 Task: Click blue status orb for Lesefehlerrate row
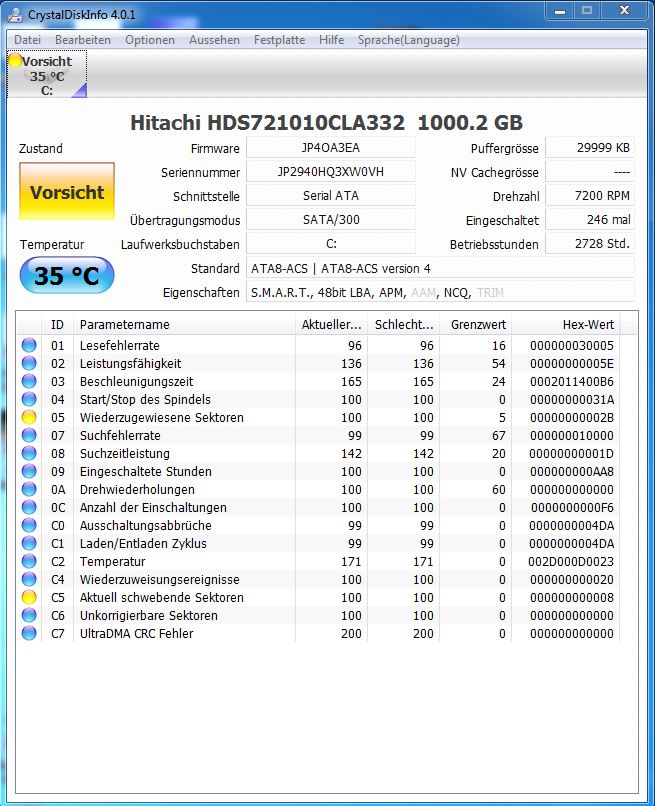pos(29,345)
